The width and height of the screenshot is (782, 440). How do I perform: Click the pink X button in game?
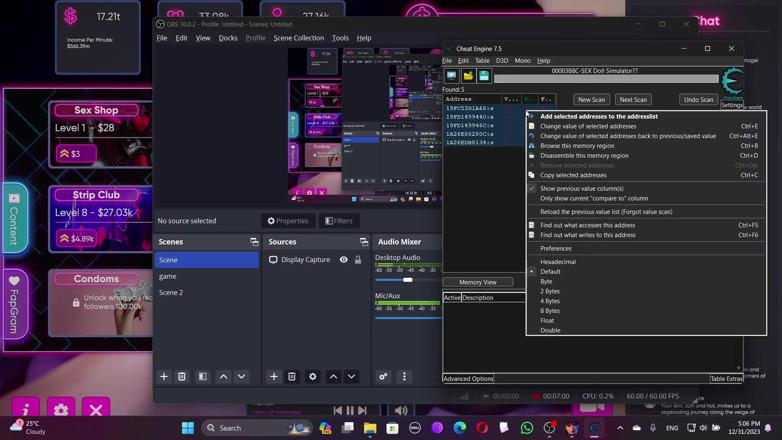tap(96, 409)
